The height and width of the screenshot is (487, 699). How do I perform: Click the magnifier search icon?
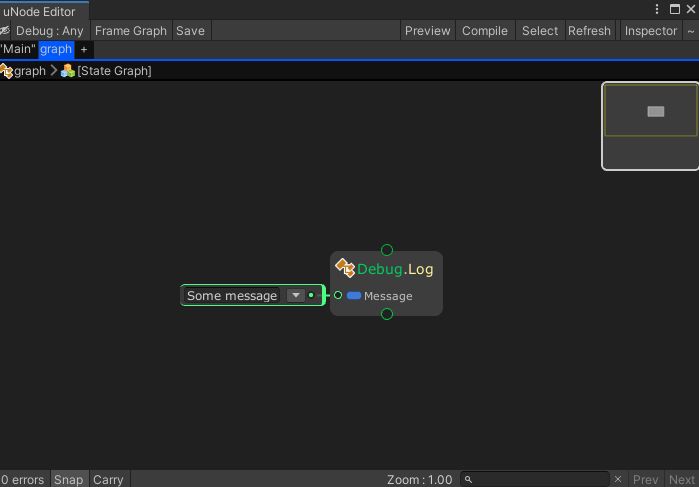click(468, 480)
